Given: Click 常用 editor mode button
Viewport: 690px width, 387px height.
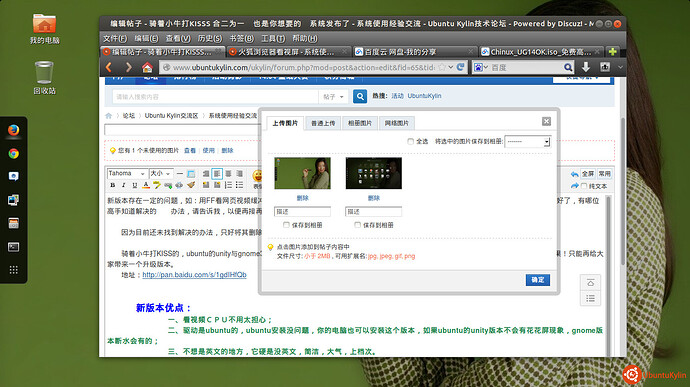Looking at the screenshot, I should [x=604, y=174].
